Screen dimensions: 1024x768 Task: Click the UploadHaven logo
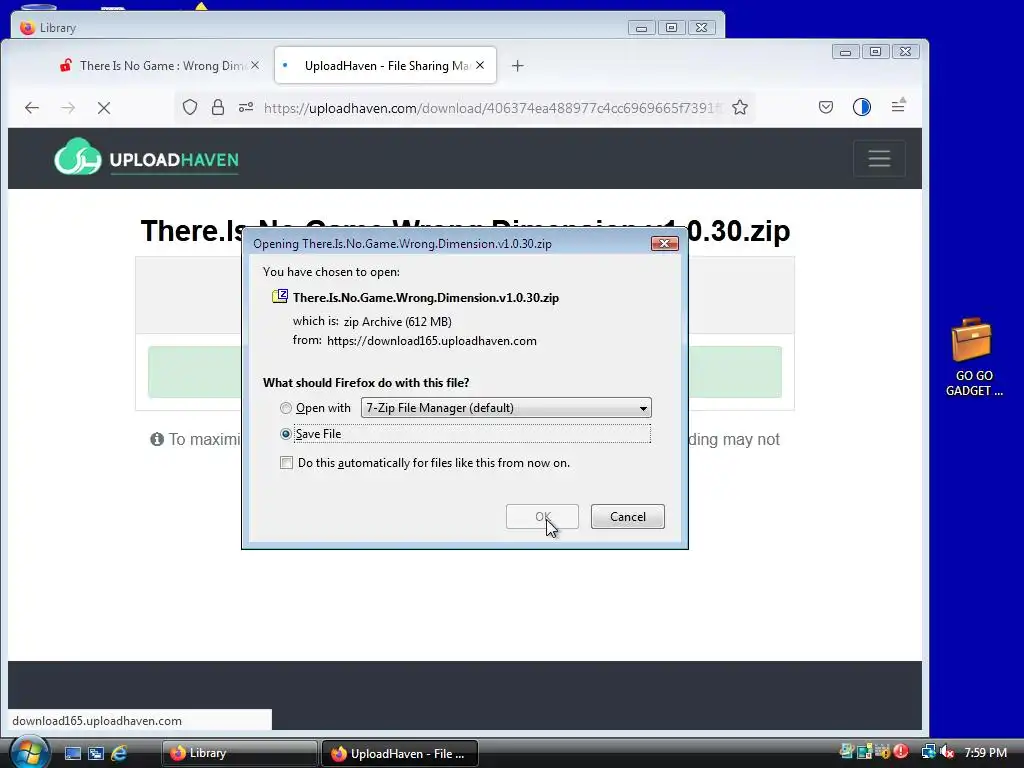(x=146, y=157)
